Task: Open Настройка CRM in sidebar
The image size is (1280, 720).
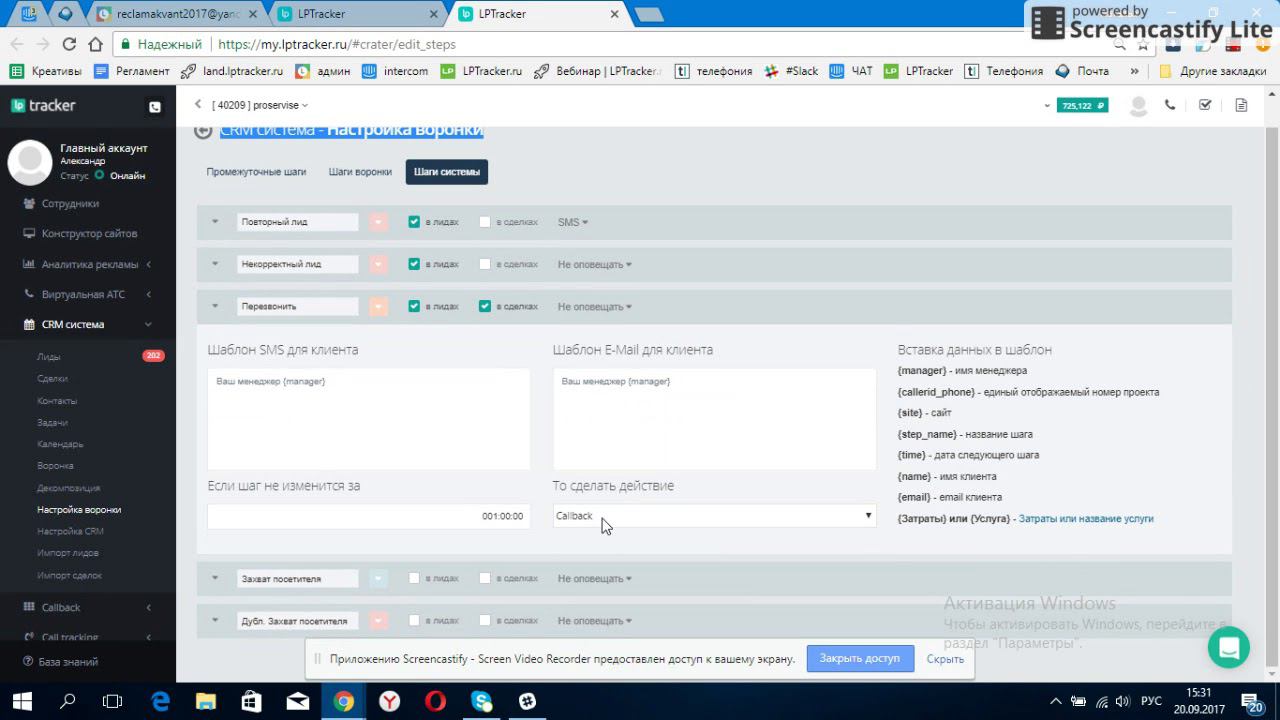Action: (70, 531)
